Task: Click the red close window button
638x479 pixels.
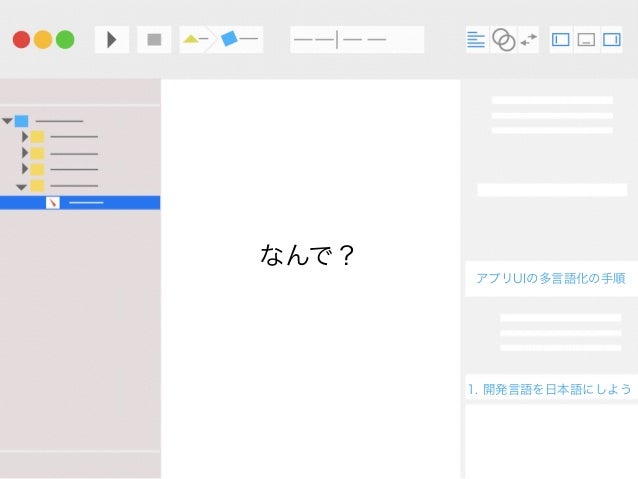Action: pyautogui.click(x=22, y=39)
